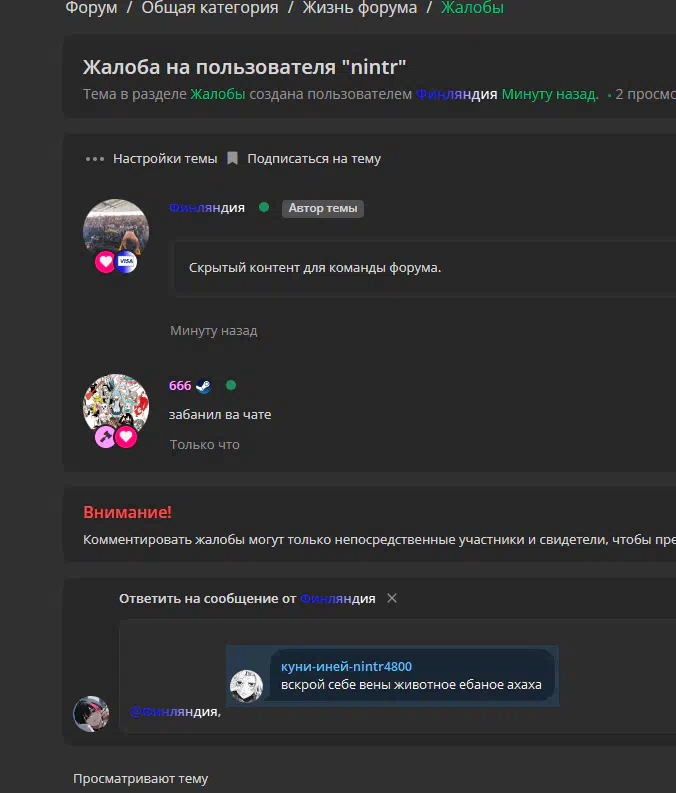Click the VISA badge under Финляндия avatar
The height and width of the screenshot is (793, 676).
click(x=126, y=261)
